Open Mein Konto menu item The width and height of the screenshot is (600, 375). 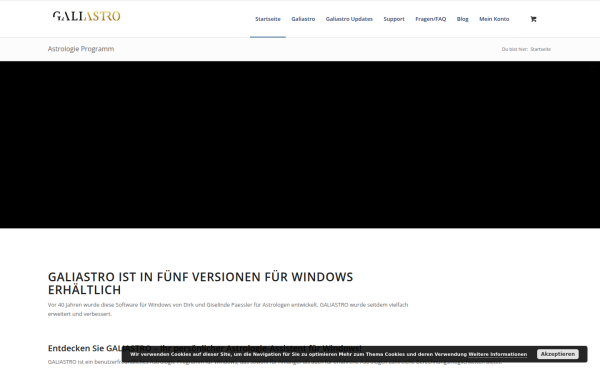coord(494,19)
